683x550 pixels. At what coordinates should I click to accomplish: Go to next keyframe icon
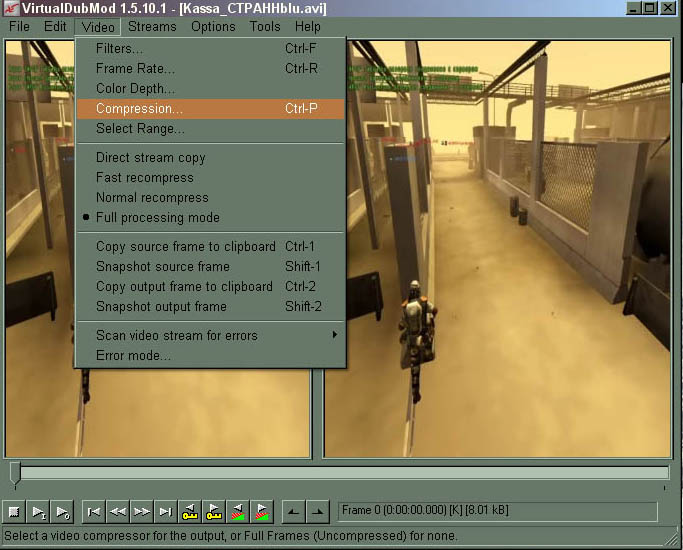click(x=214, y=511)
